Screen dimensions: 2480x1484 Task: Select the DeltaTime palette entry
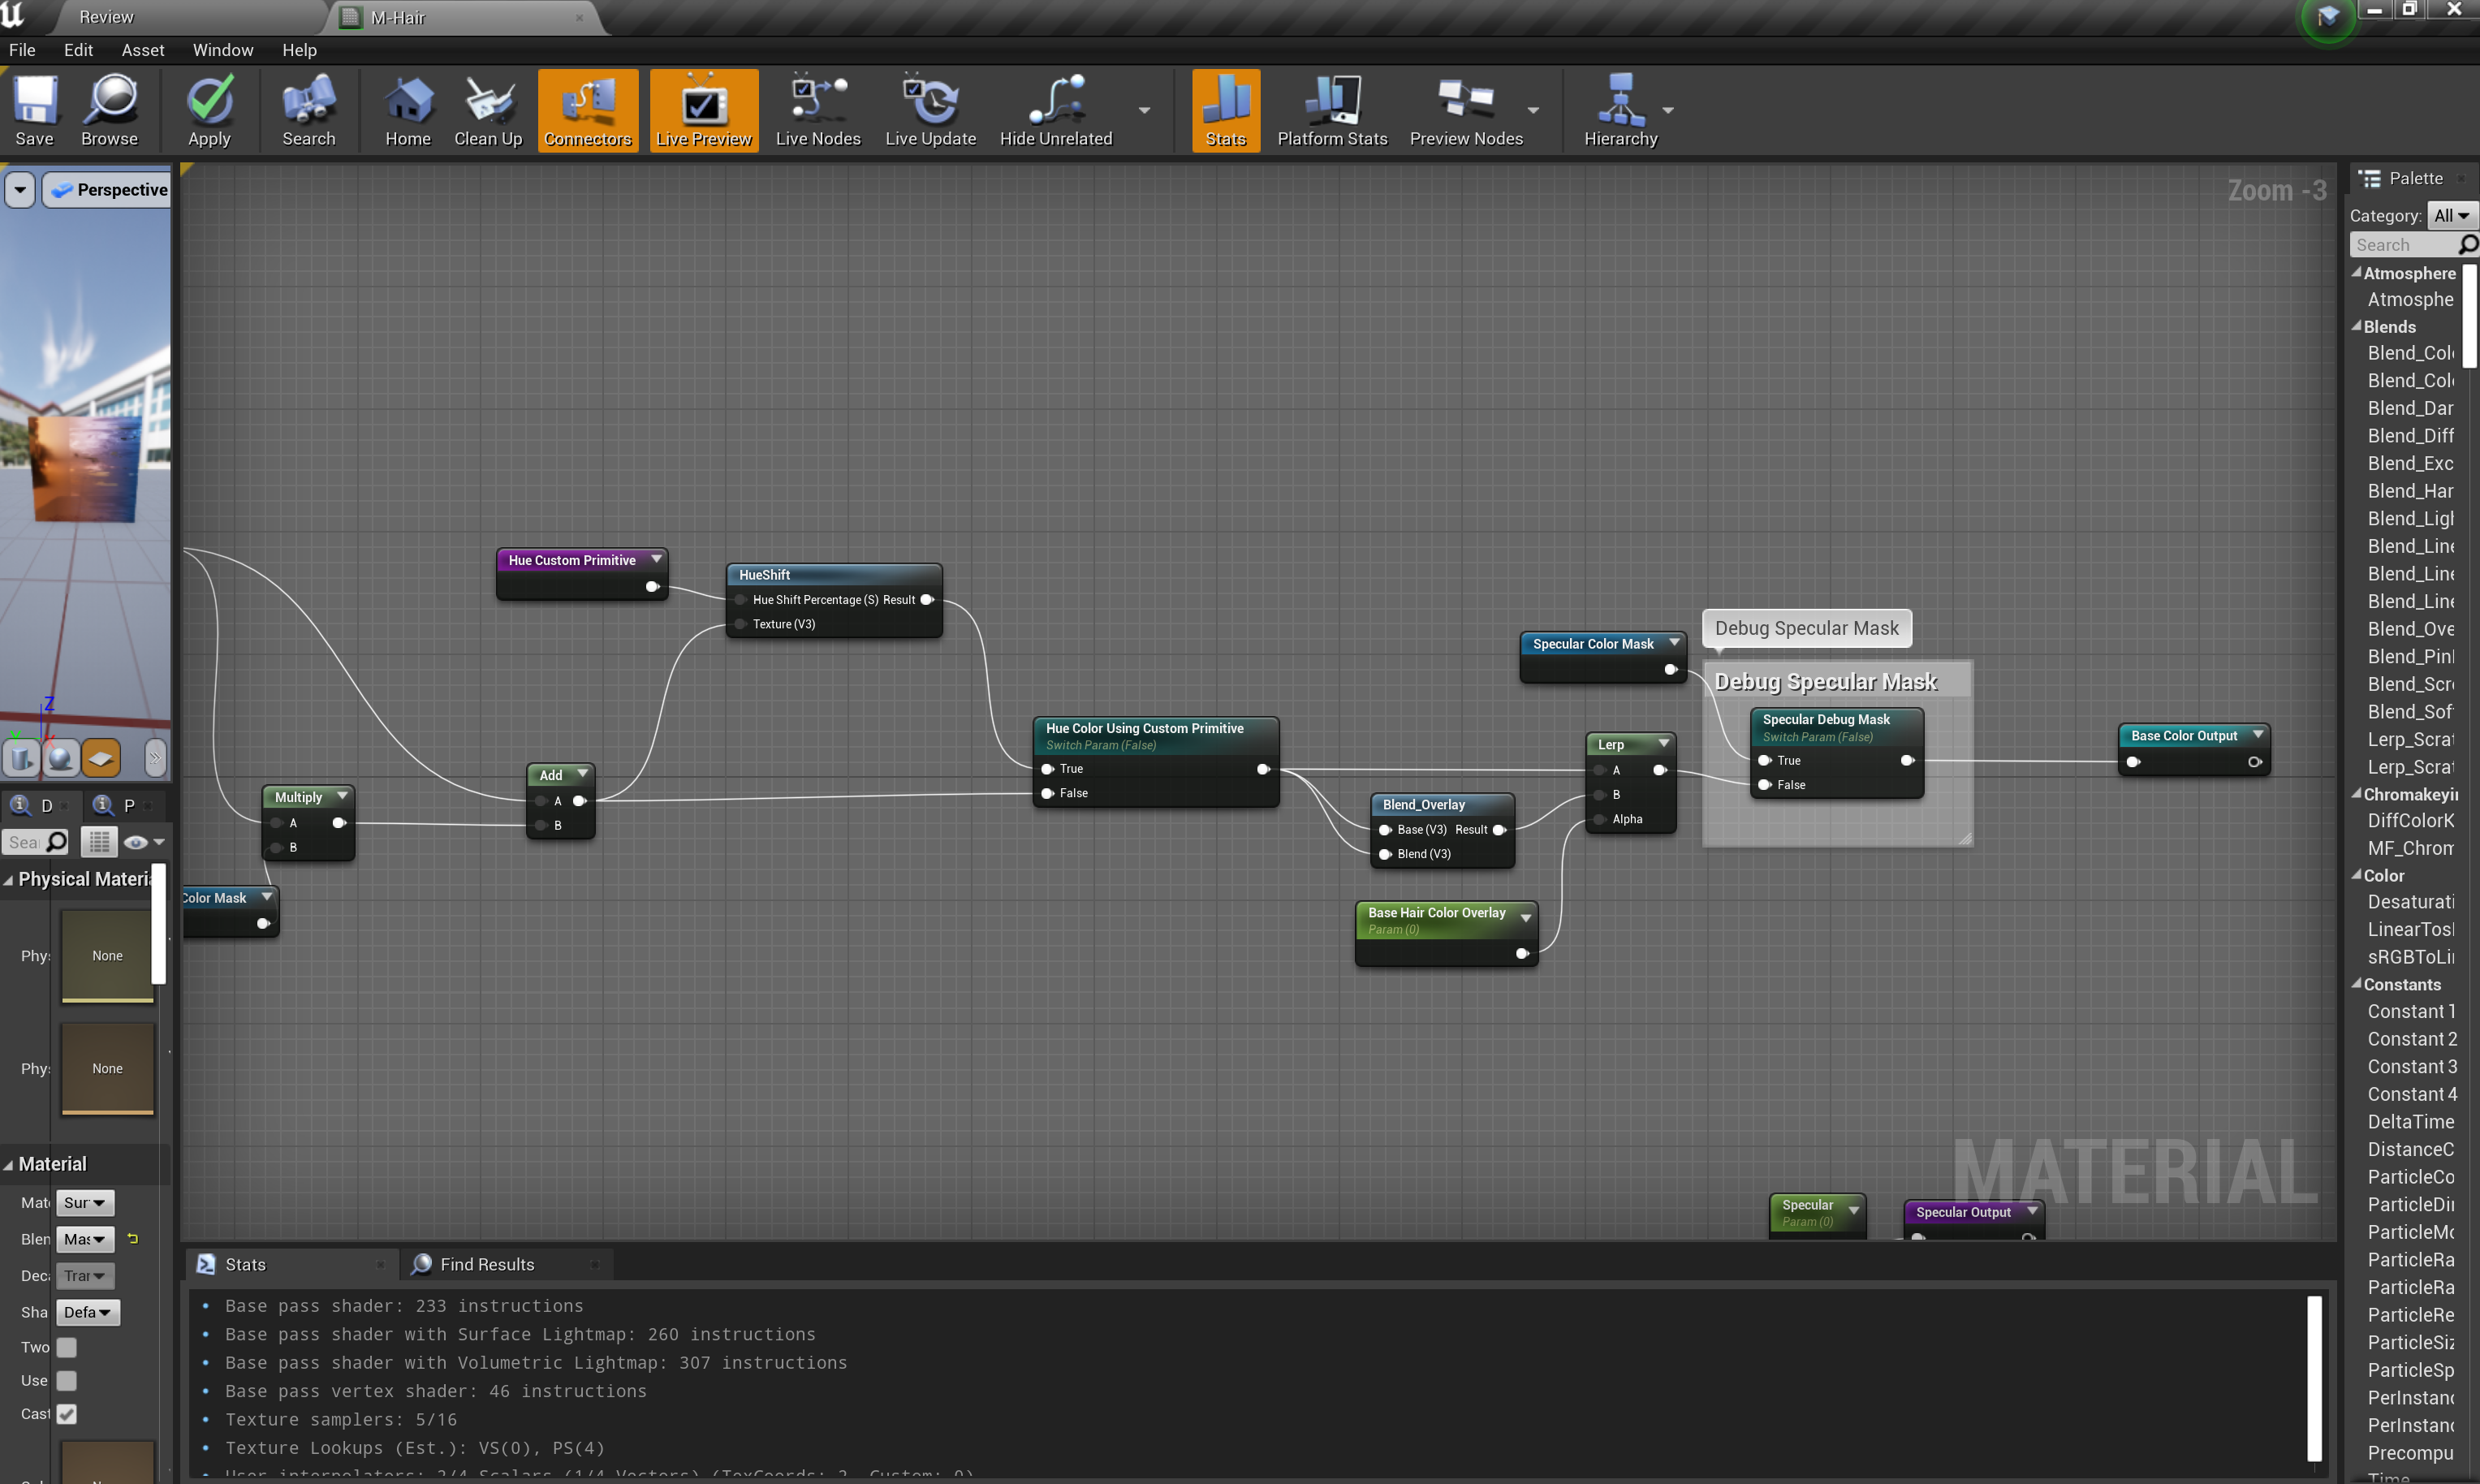(x=2410, y=1122)
